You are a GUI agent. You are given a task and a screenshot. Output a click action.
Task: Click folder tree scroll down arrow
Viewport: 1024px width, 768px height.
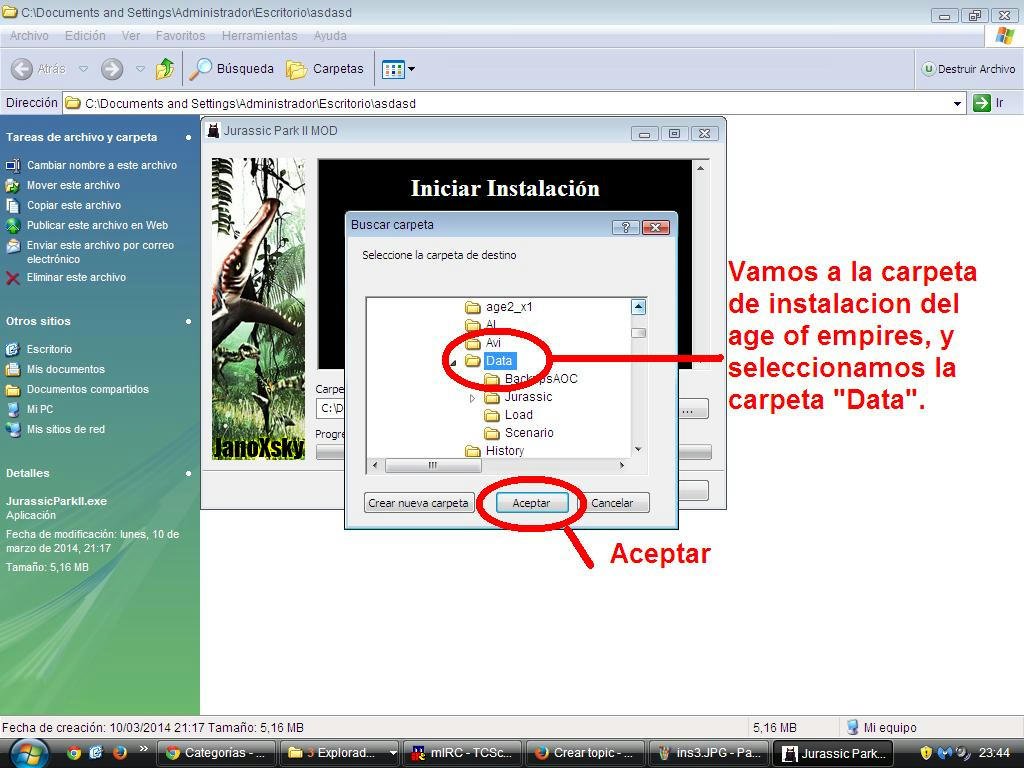(639, 449)
